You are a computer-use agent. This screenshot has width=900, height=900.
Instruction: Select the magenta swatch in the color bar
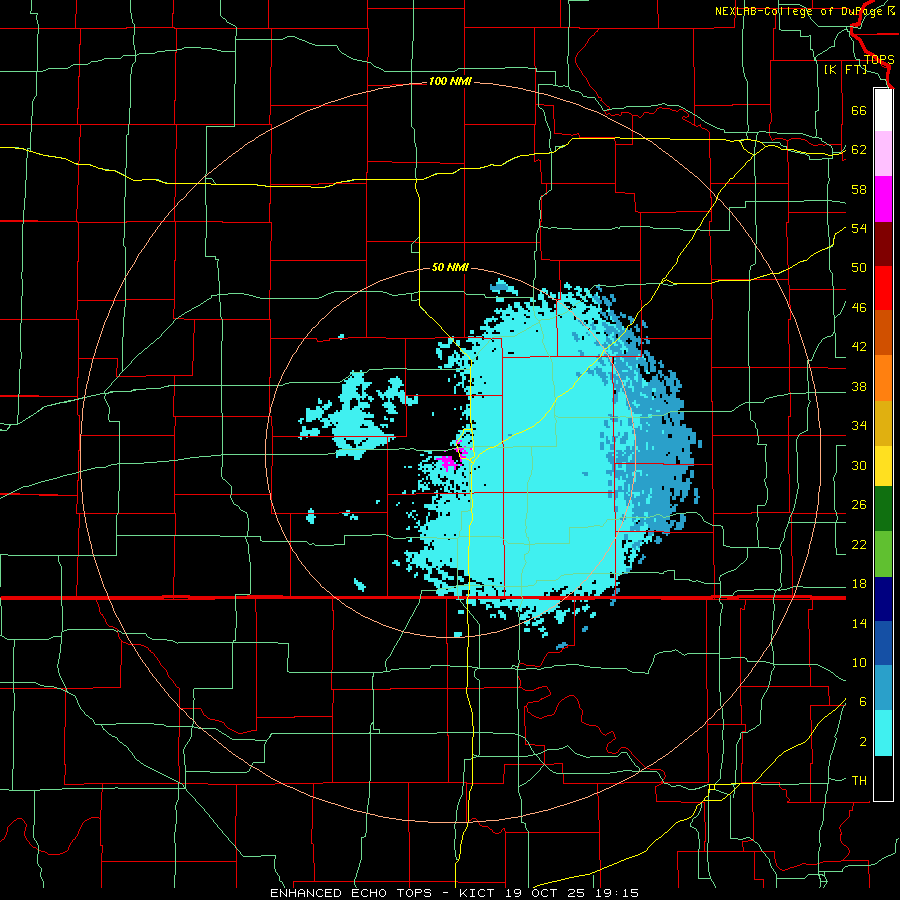[x=883, y=198]
